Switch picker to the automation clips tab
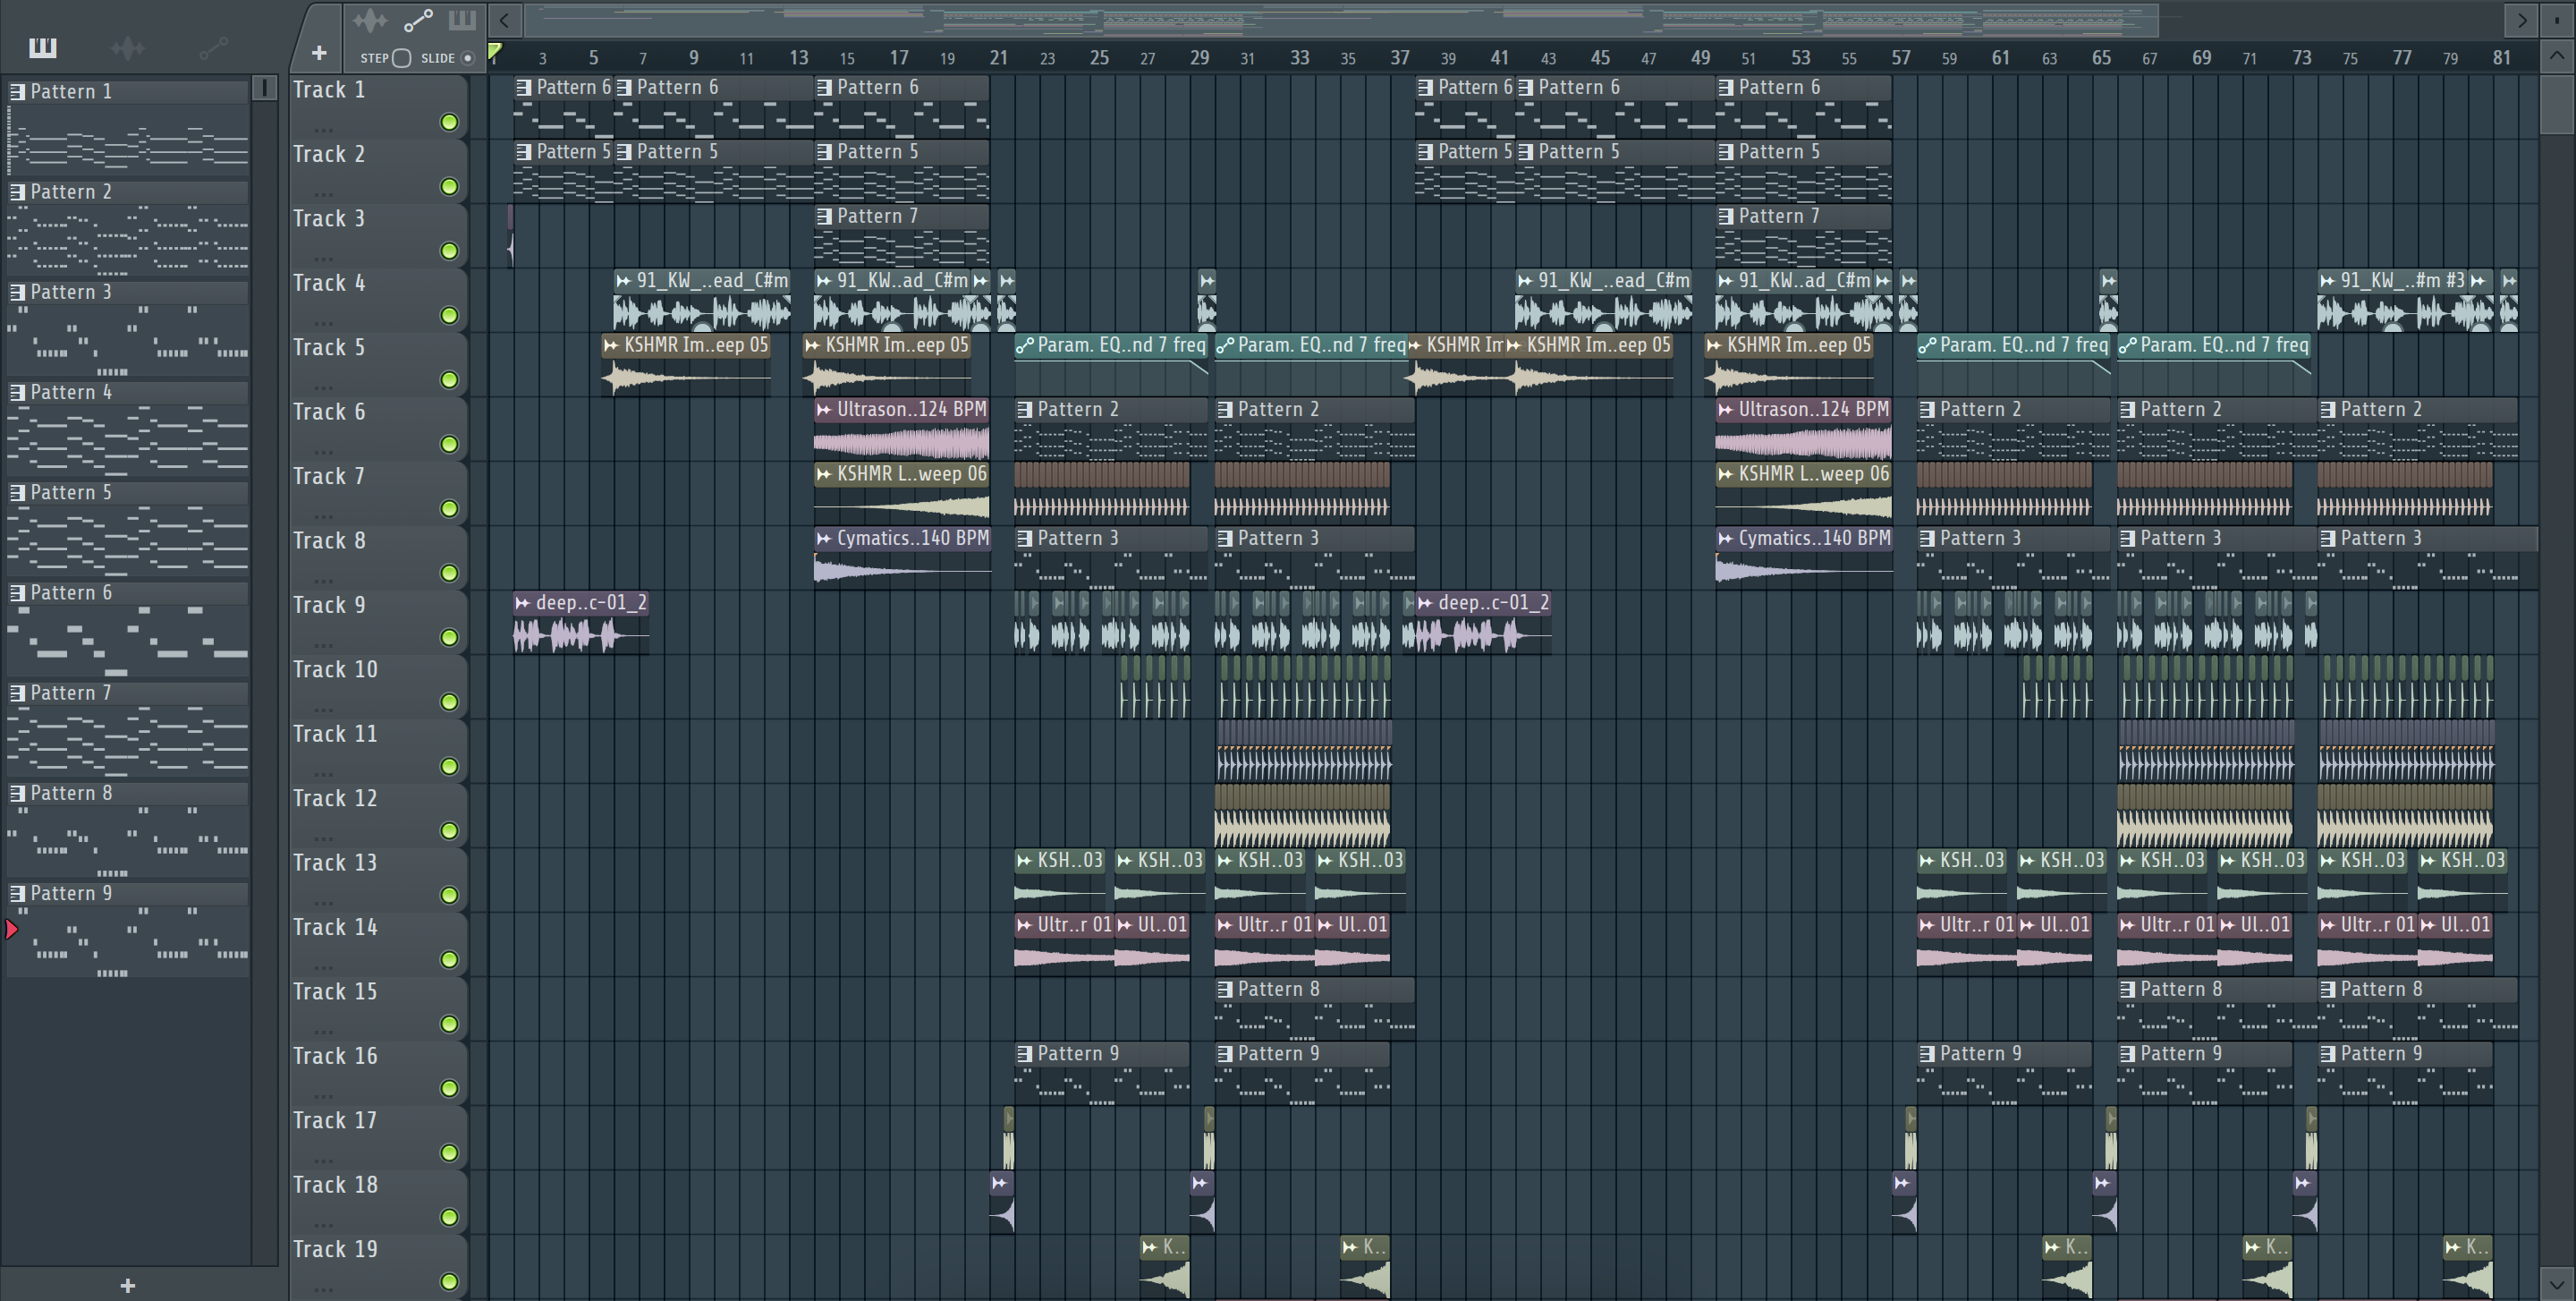Screen dimensions: 2576x1301 pos(213,47)
